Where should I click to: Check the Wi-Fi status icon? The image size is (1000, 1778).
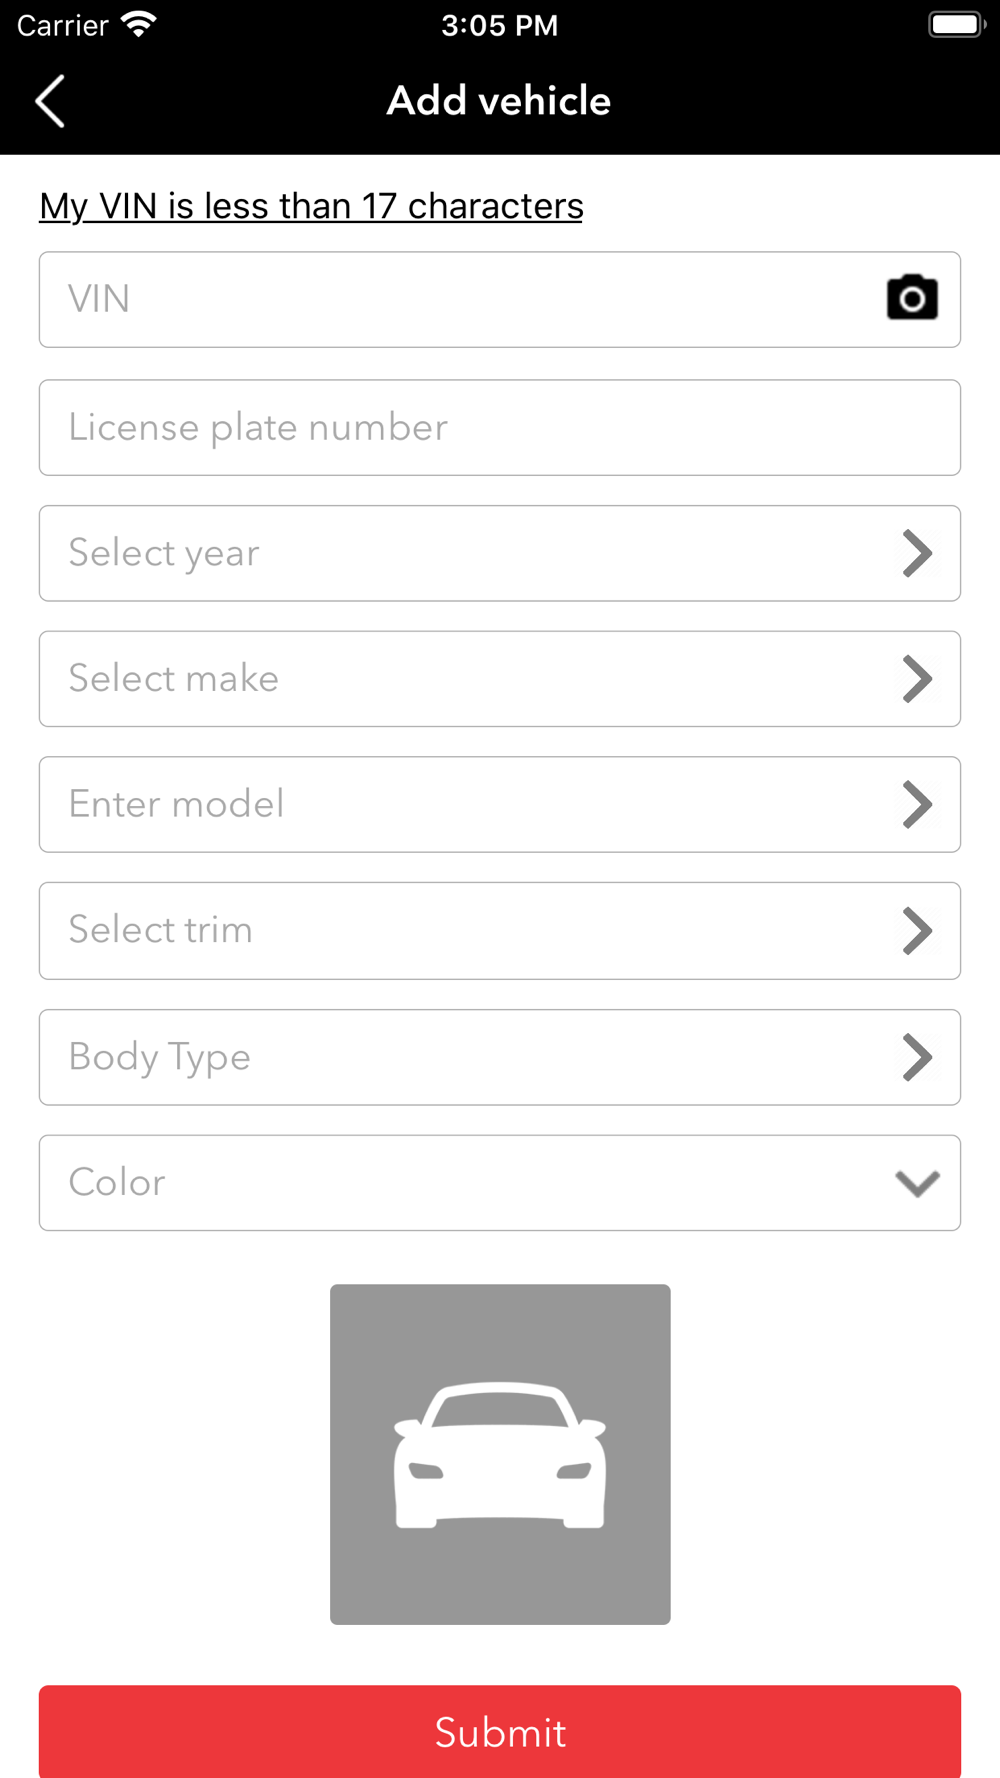(139, 24)
